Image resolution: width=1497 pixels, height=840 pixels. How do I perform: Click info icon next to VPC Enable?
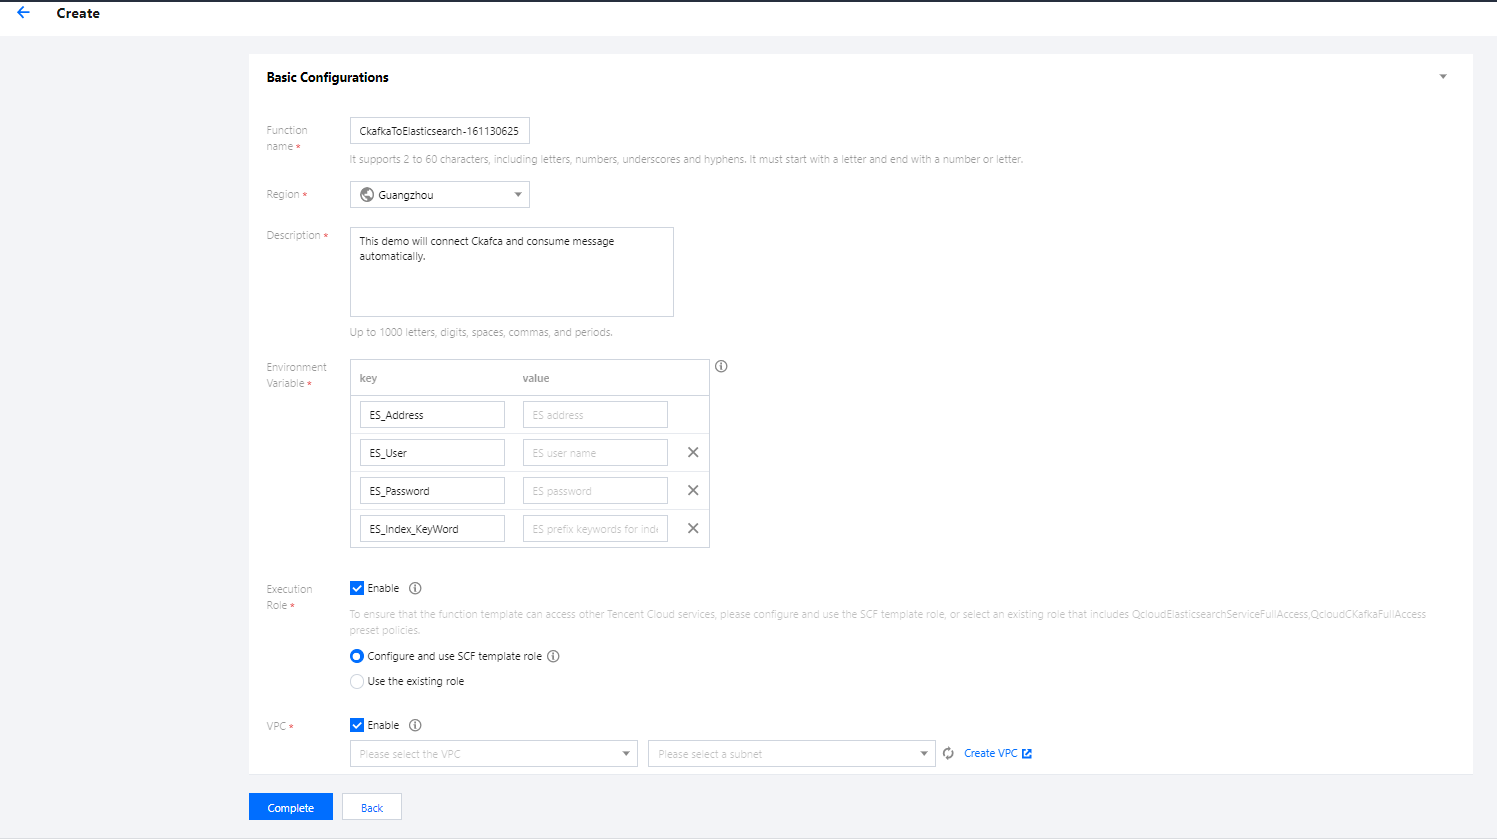[415, 726]
